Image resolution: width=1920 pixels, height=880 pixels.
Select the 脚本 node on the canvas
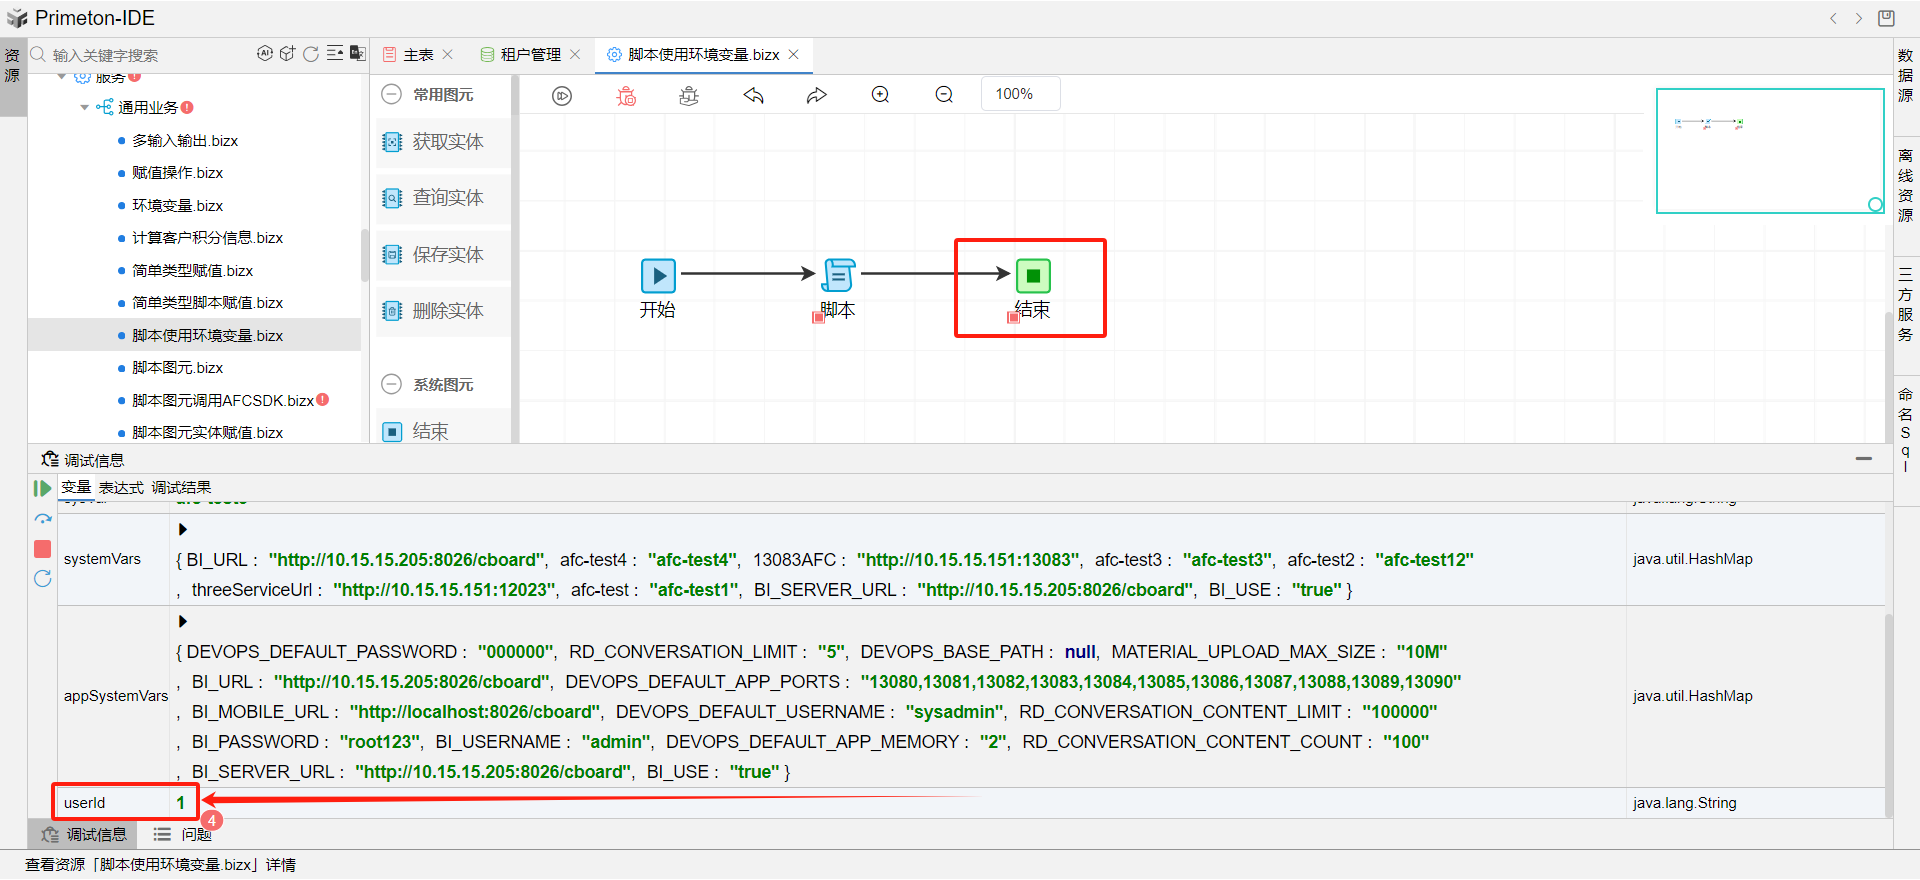click(838, 276)
